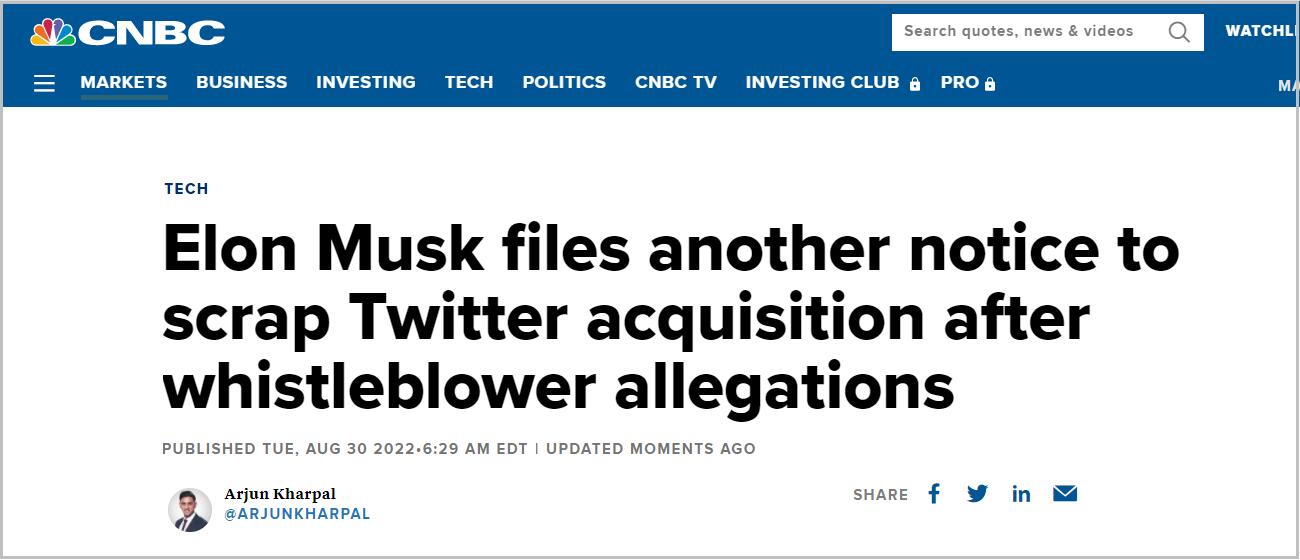Screen dimensions: 1300x560
Task: Open the Investing section
Action: point(366,83)
